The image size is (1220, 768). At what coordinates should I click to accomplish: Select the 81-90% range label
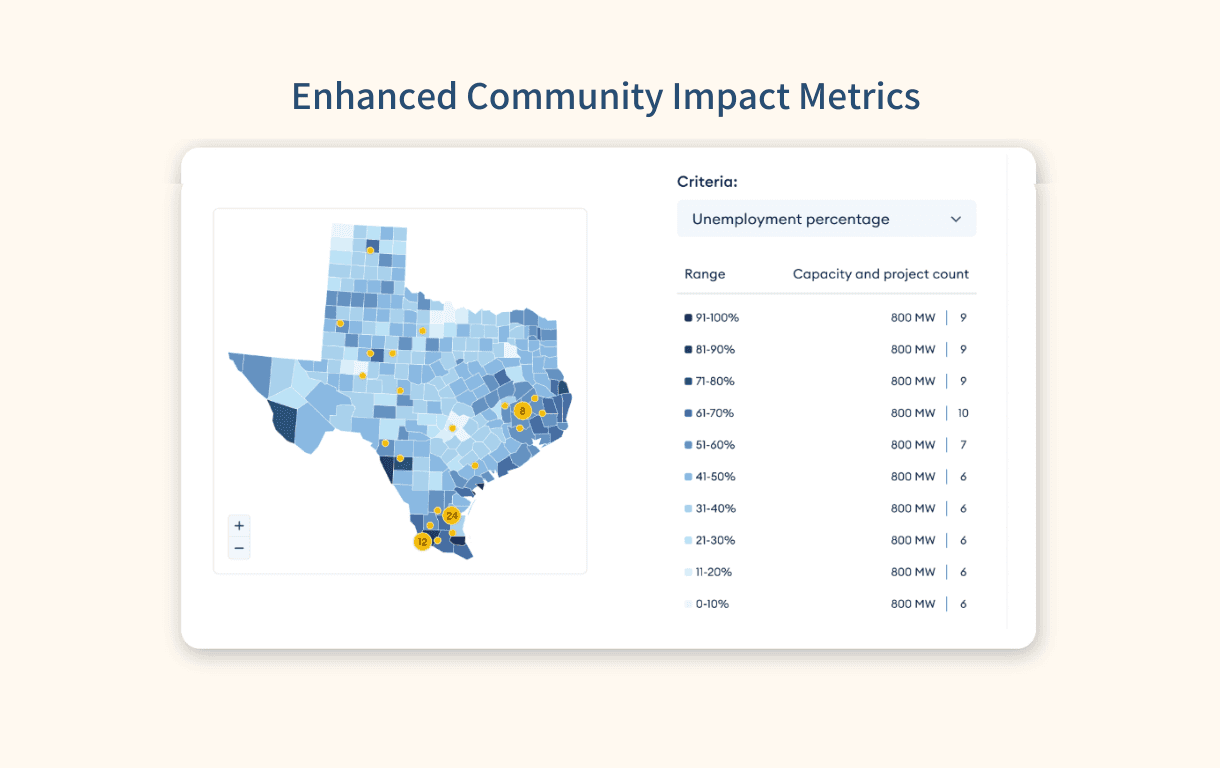tap(715, 350)
